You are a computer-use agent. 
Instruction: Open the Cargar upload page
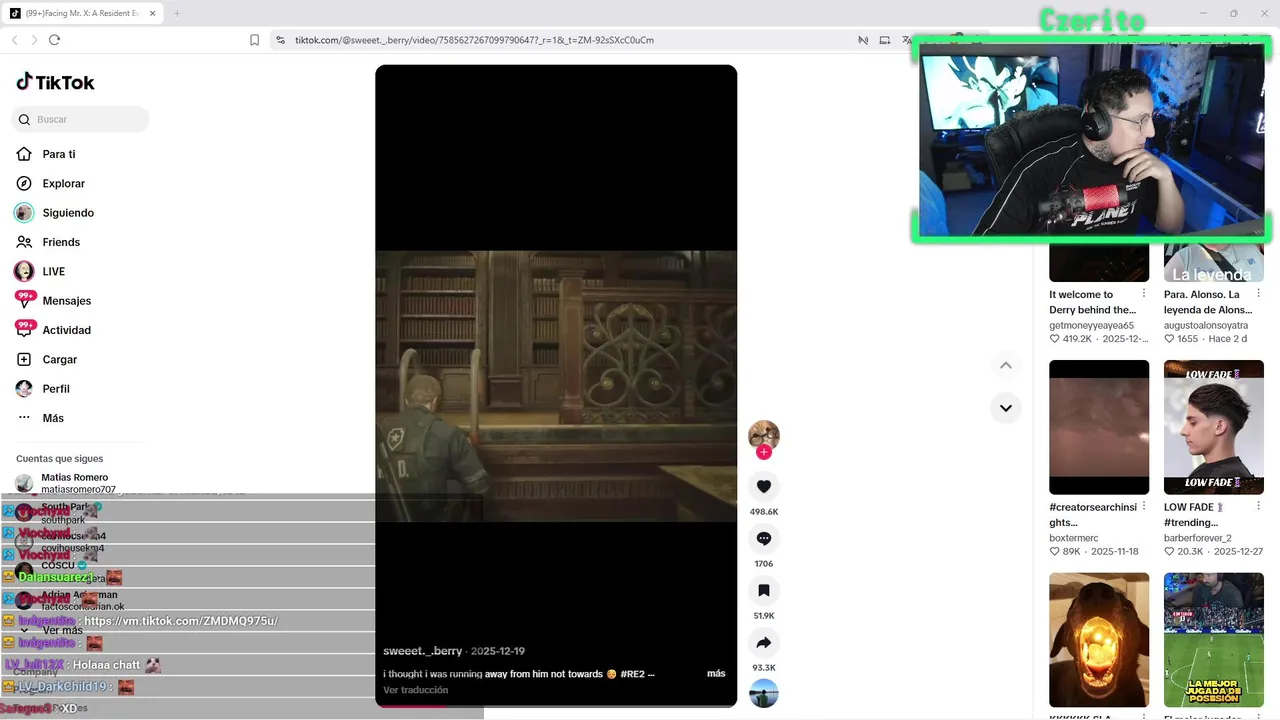coord(60,359)
